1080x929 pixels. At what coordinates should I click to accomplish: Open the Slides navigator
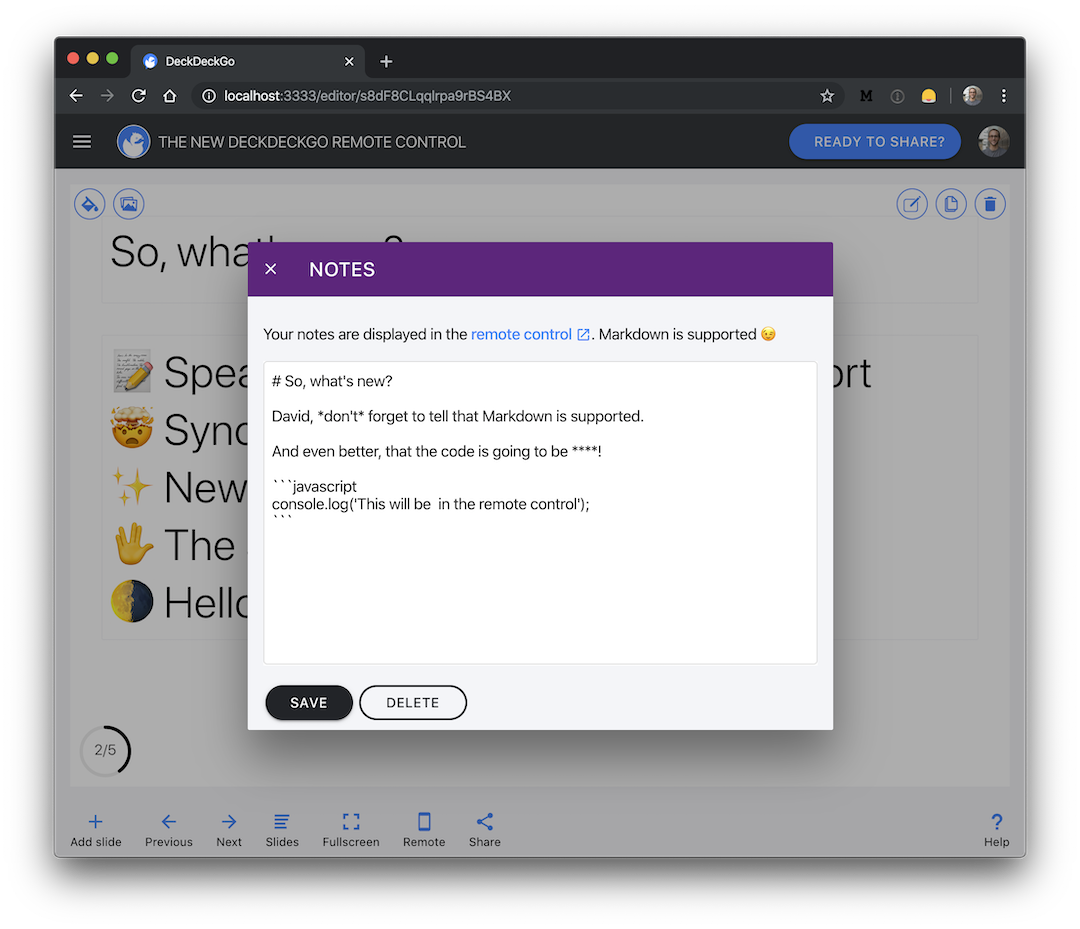pyautogui.click(x=281, y=828)
